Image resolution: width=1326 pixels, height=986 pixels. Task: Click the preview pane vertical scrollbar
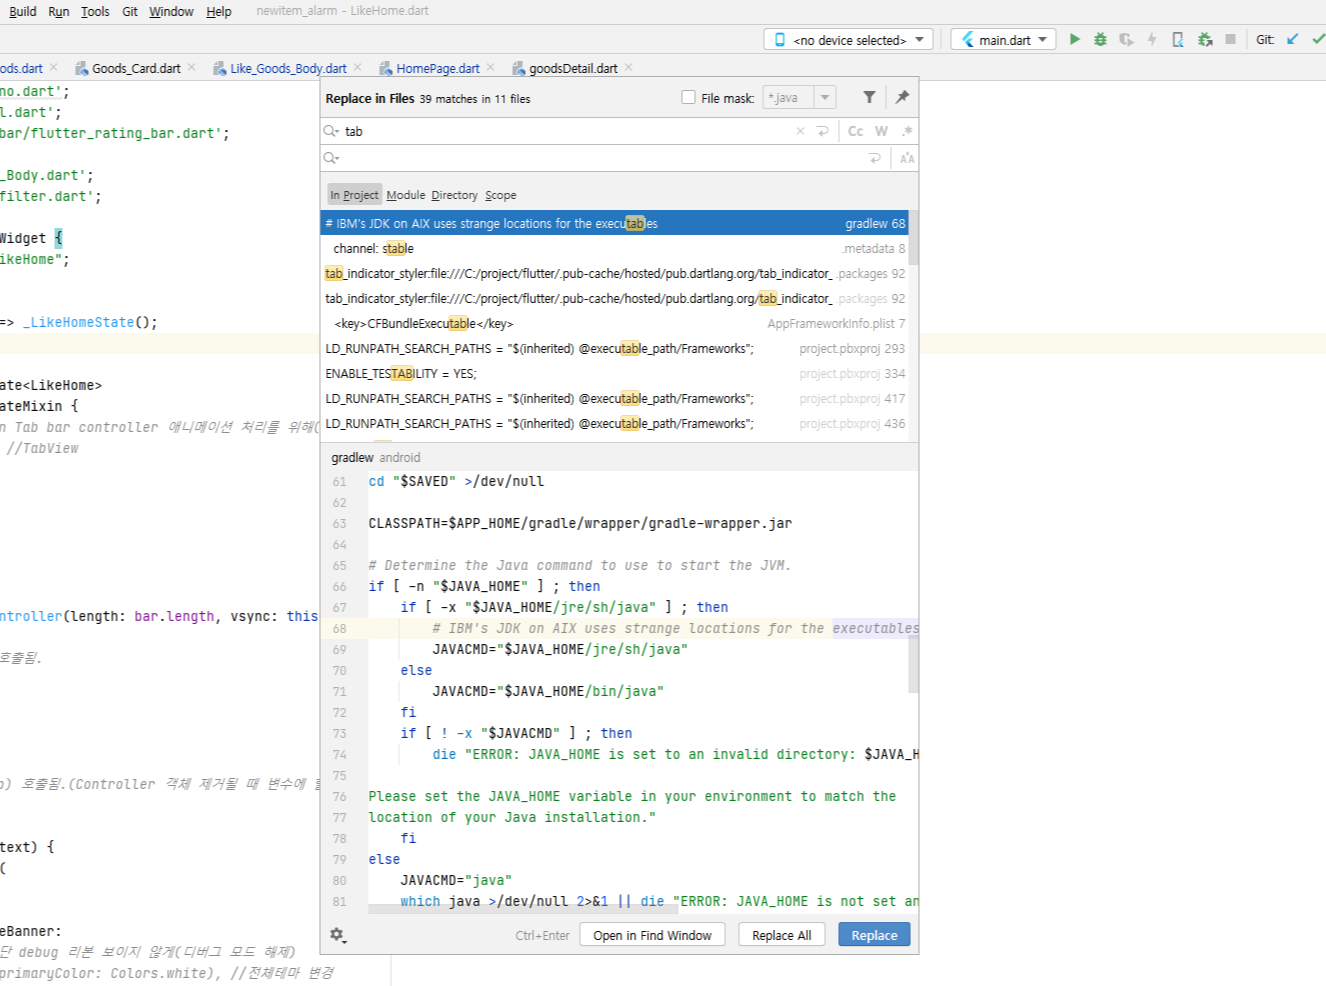pos(913,663)
